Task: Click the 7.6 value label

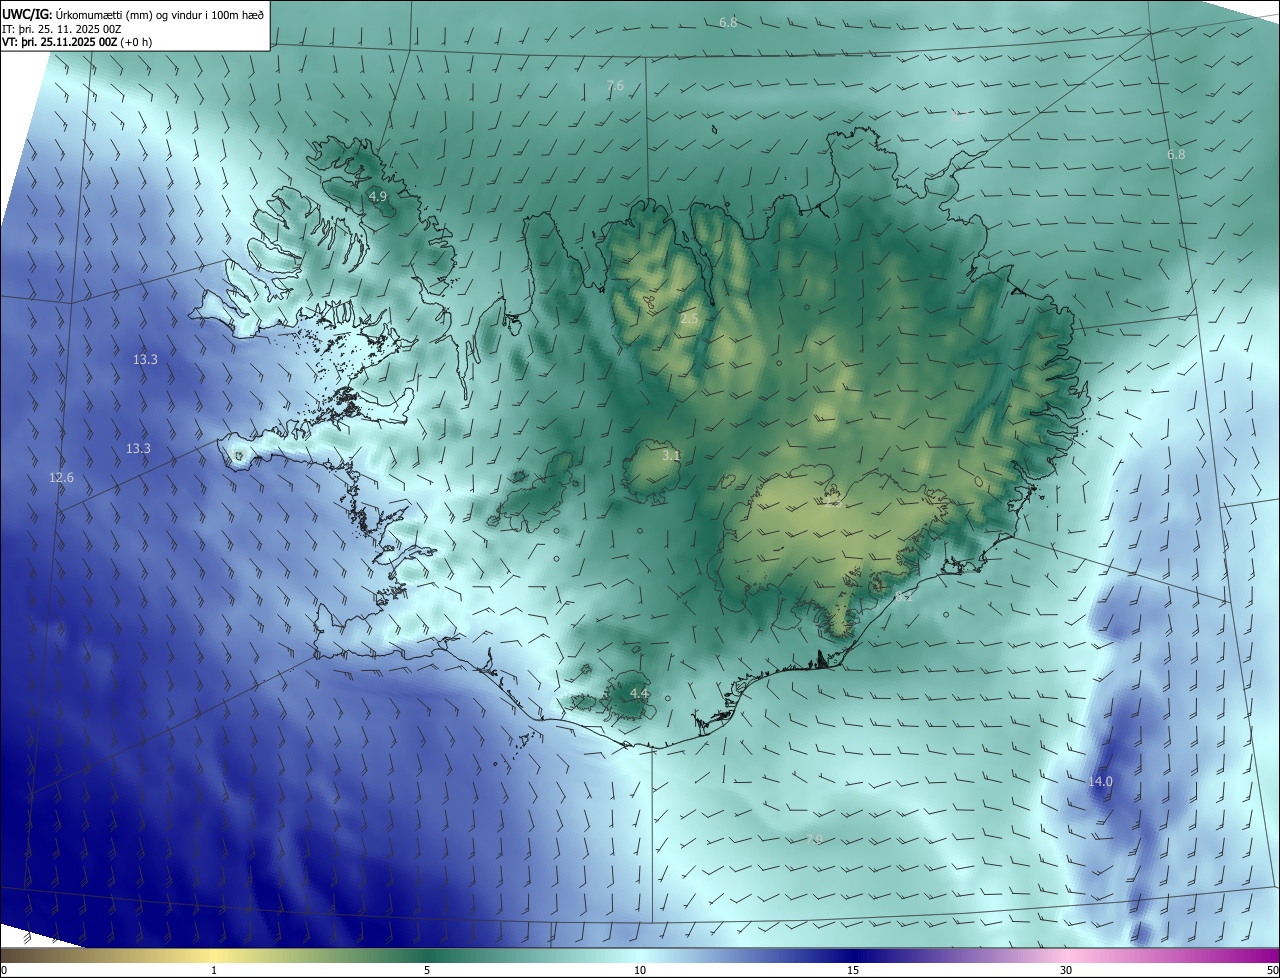Action: click(x=615, y=86)
